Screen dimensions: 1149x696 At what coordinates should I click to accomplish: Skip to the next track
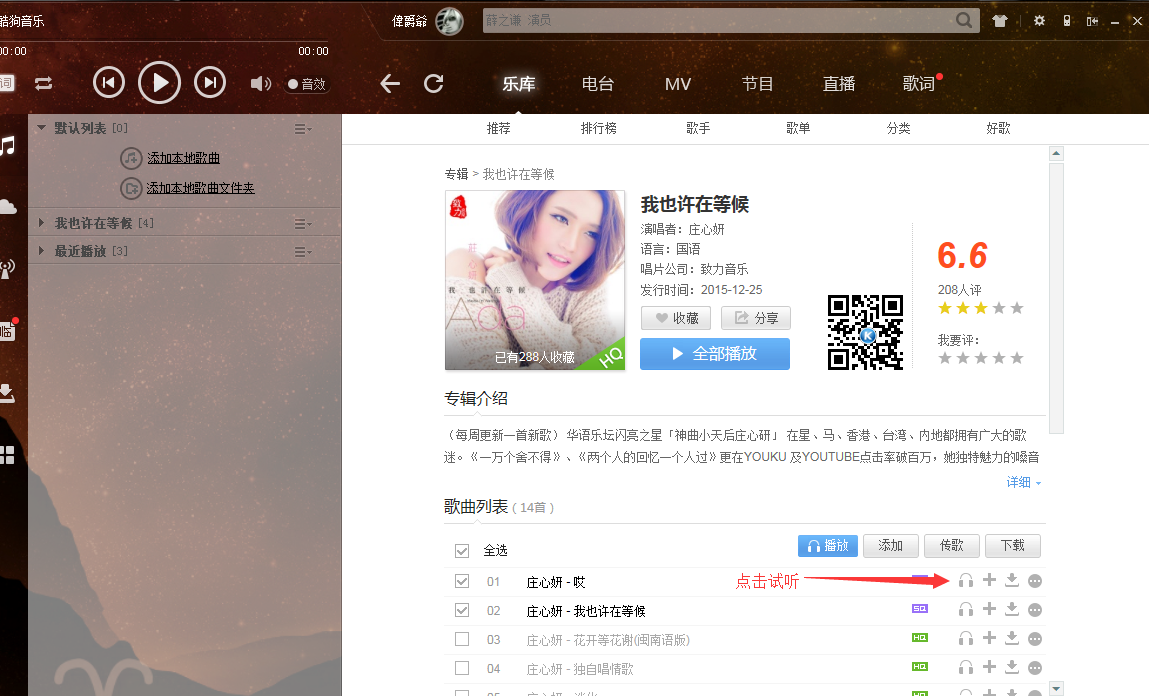coord(210,83)
